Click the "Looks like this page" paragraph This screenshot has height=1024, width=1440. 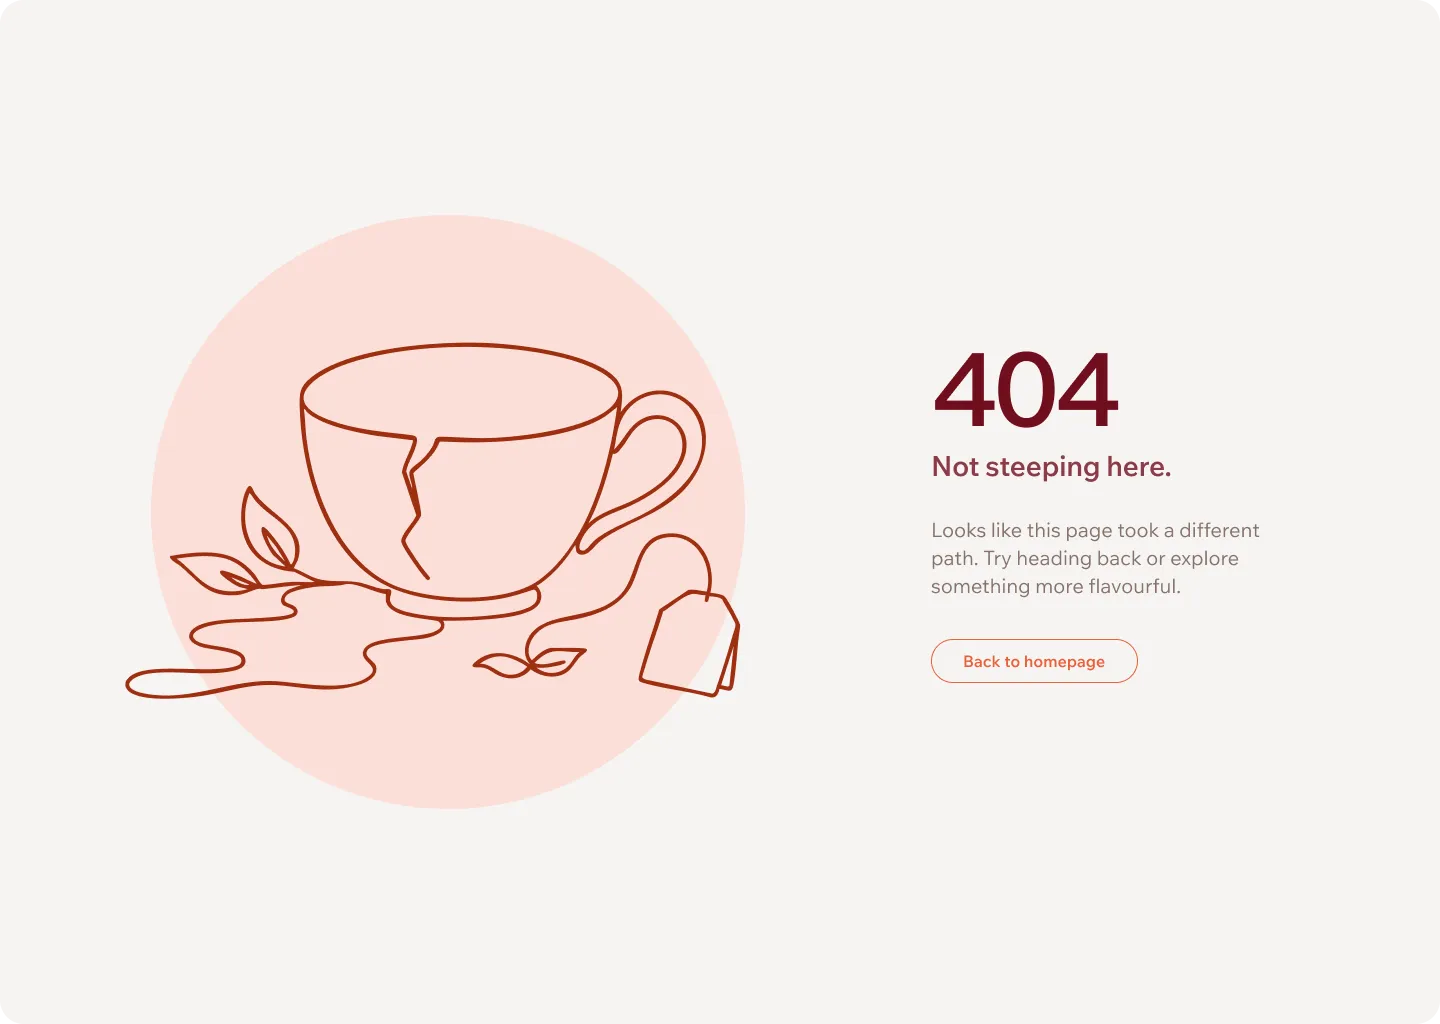[x=1095, y=558]
